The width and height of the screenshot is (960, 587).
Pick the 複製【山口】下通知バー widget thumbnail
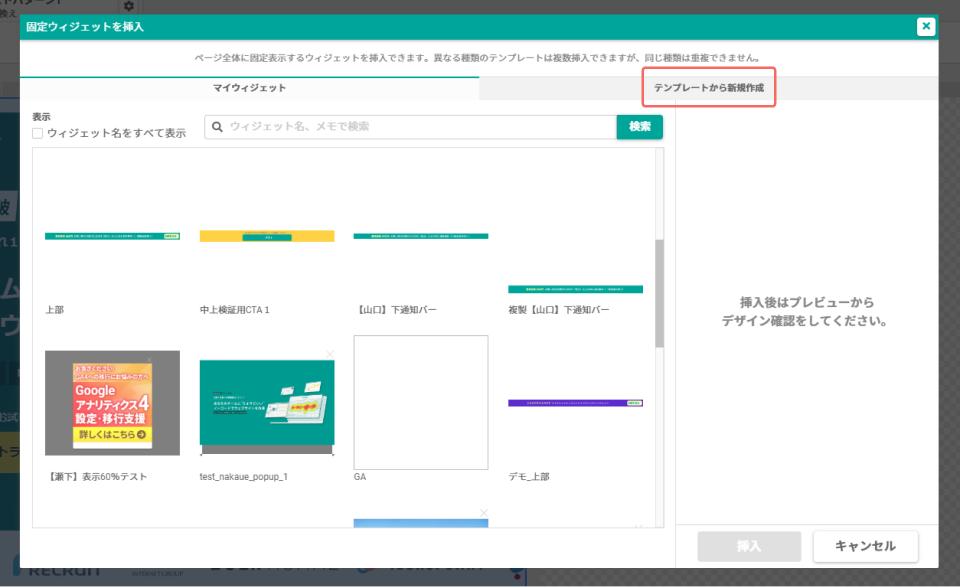point(576,289)
